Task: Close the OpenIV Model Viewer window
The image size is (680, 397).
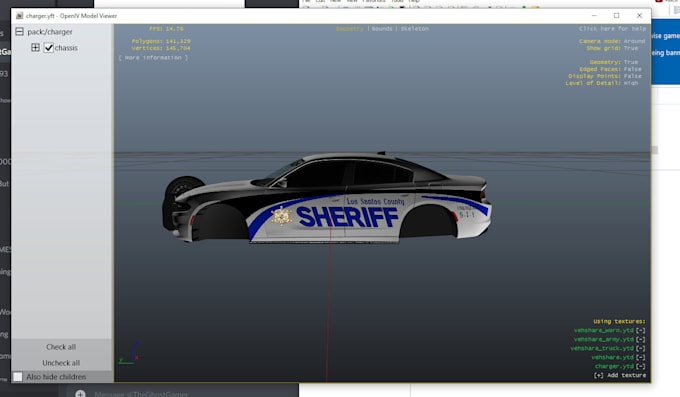Action: pos(639,16)
